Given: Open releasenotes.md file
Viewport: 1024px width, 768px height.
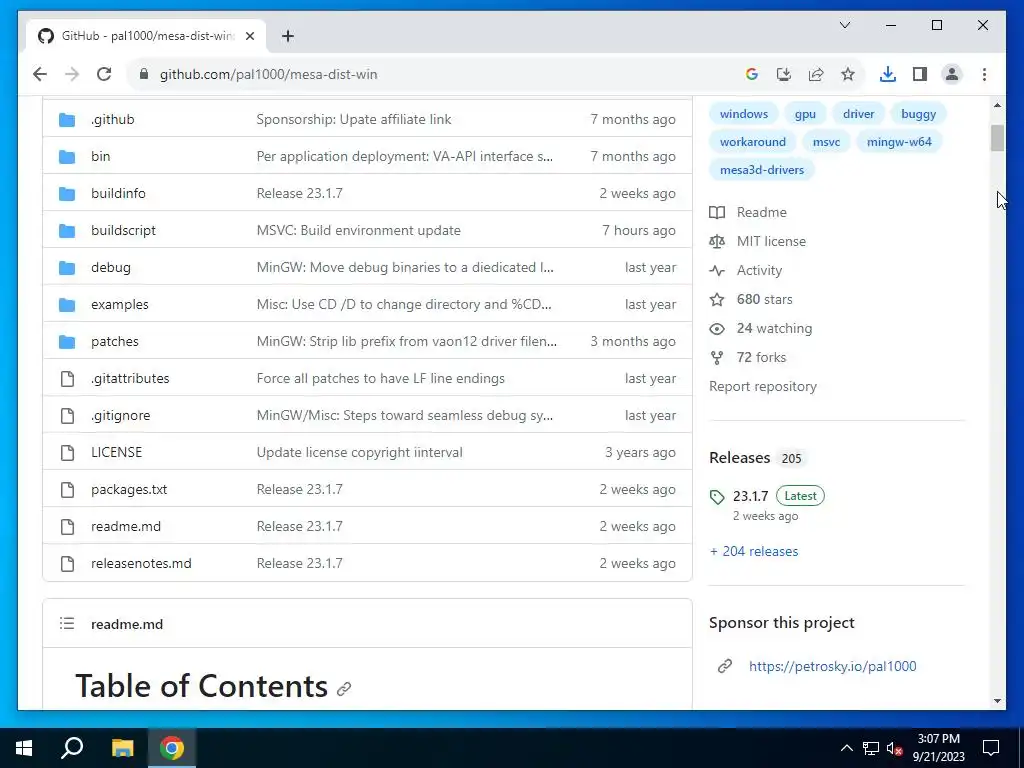Looking at the screenshot, I should click(x=141, y=564).
